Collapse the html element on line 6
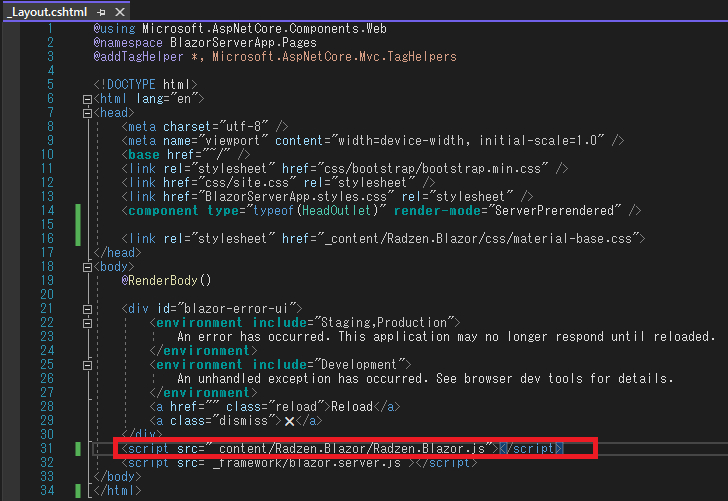 coord(87,99)
